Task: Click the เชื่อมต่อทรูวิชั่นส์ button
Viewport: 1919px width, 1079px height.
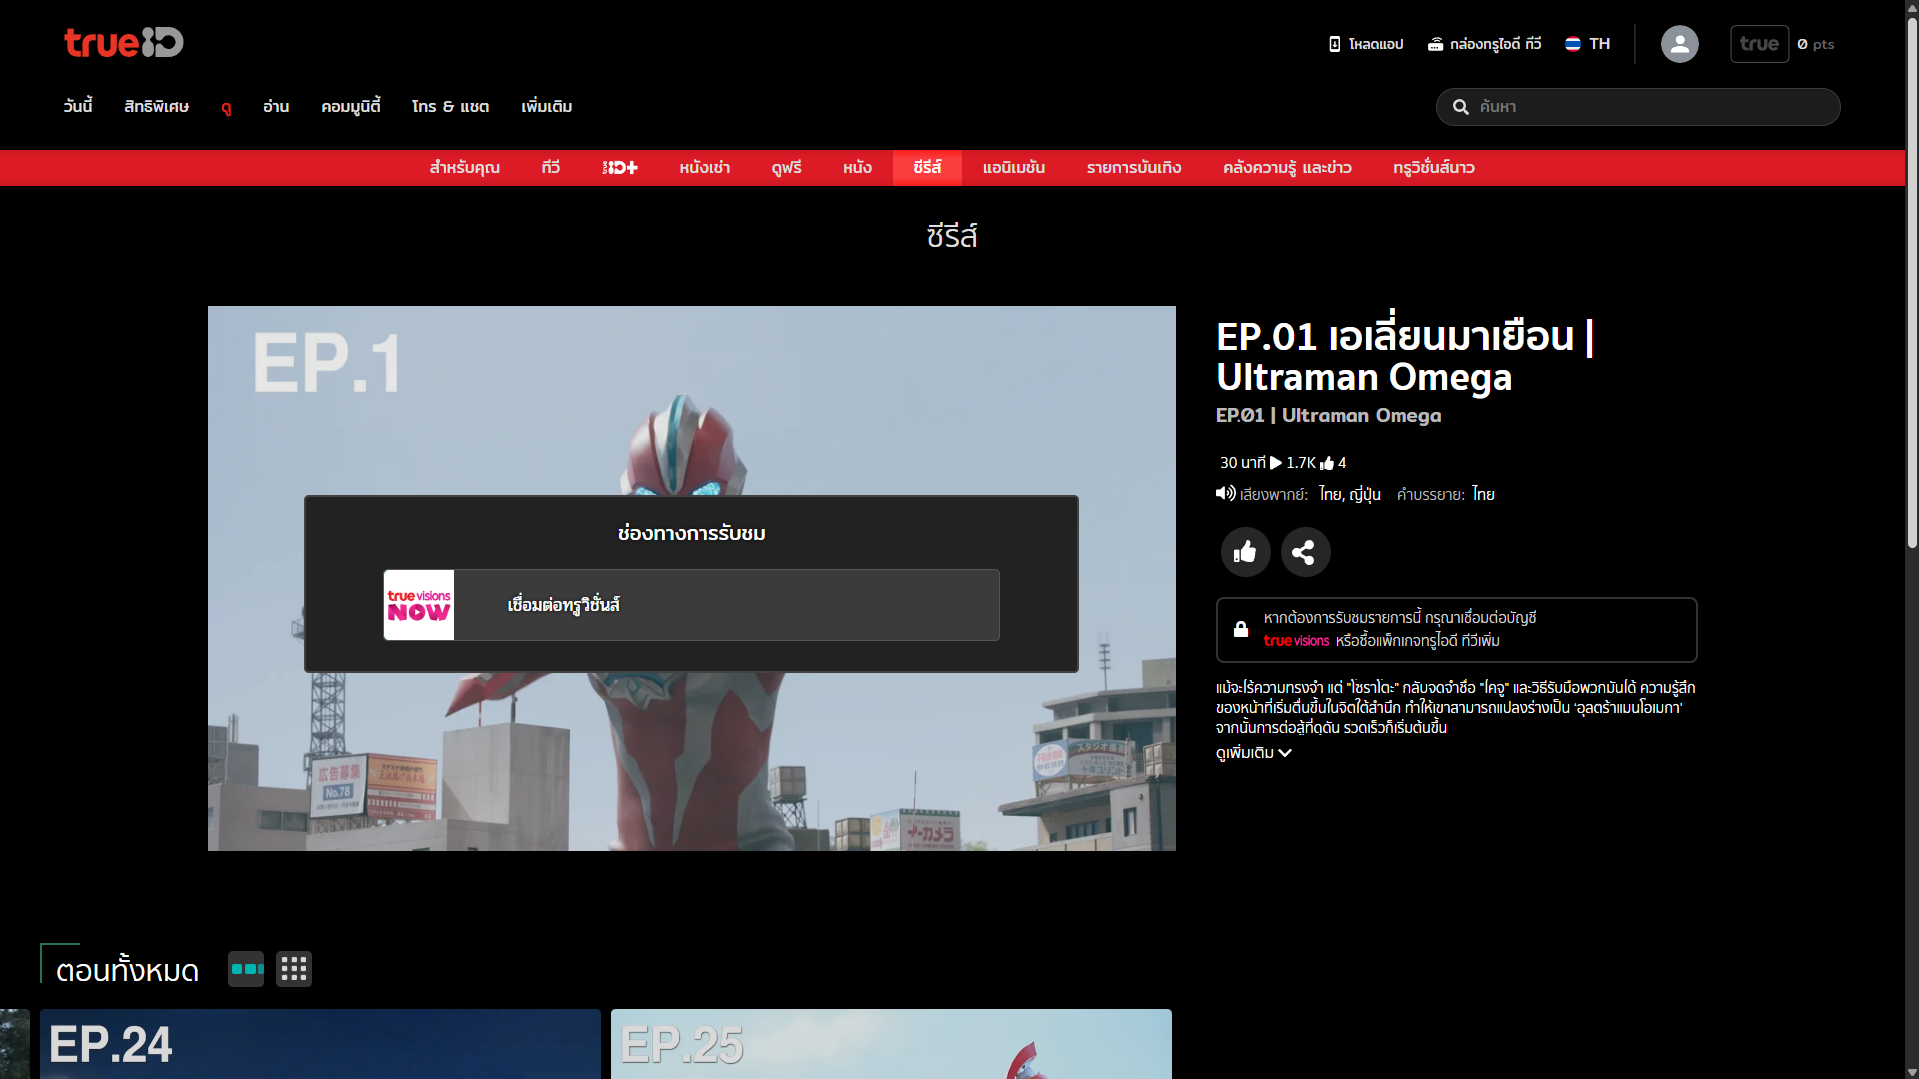Action: (x=691, y=605)
